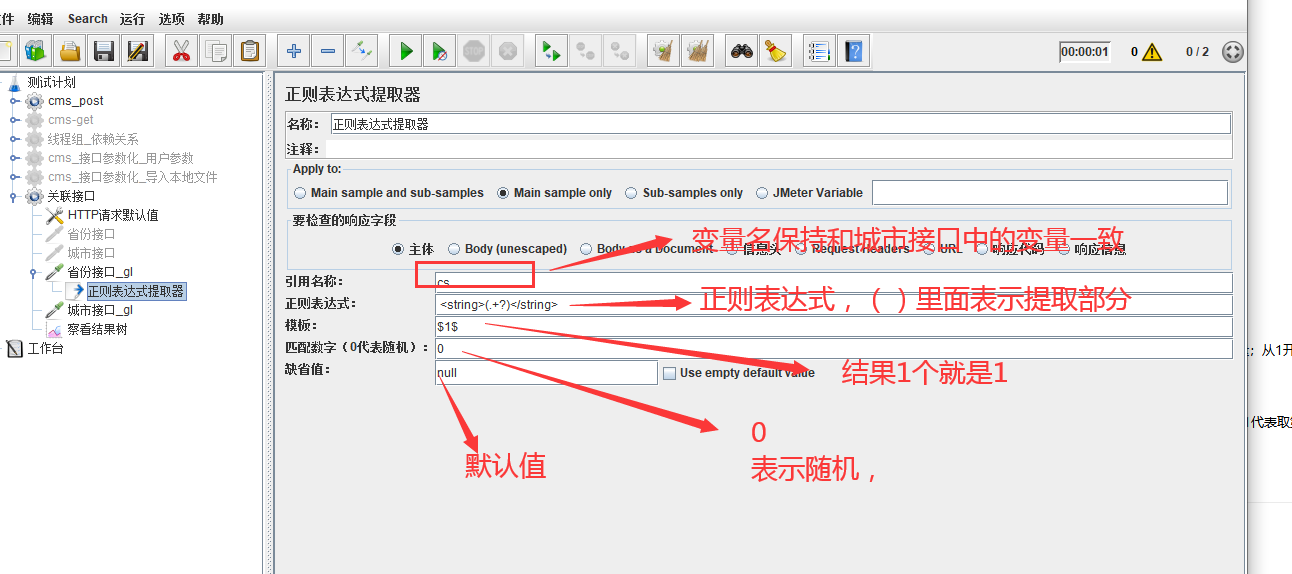Select 工作台 in the tree
The height and width of the screenshot is (574, 1292).
[x=45, y=349]
